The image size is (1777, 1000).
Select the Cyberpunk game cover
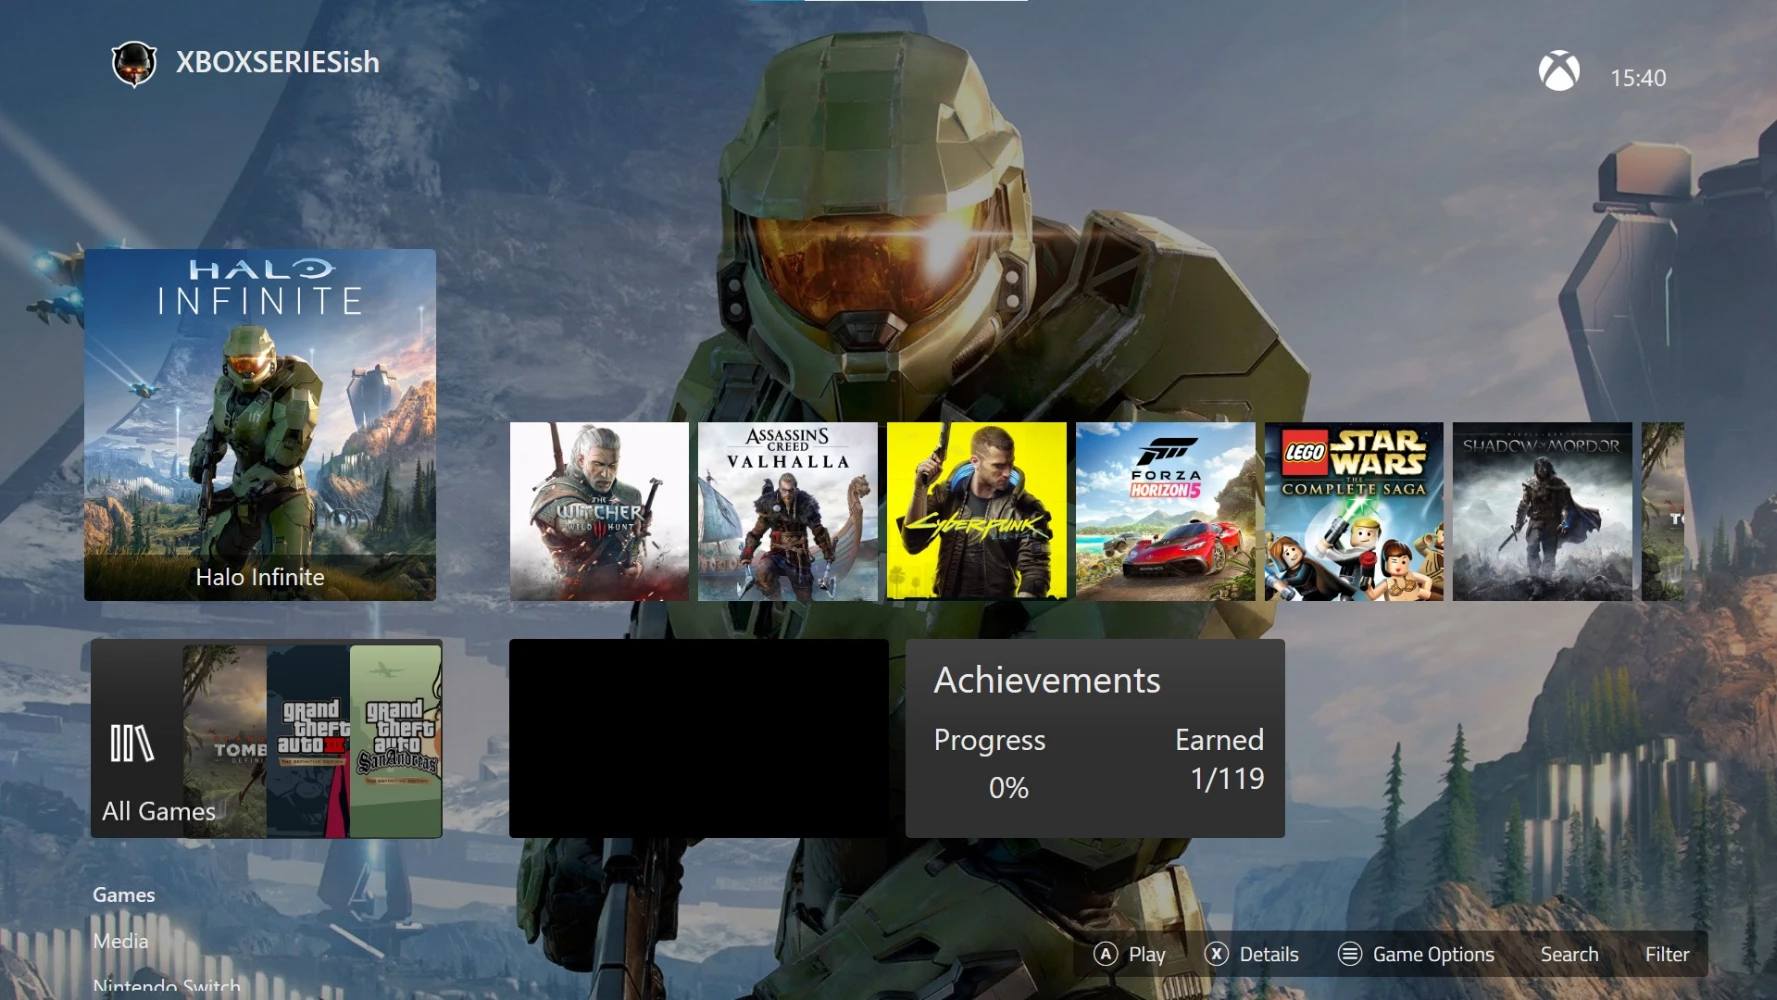977,511
